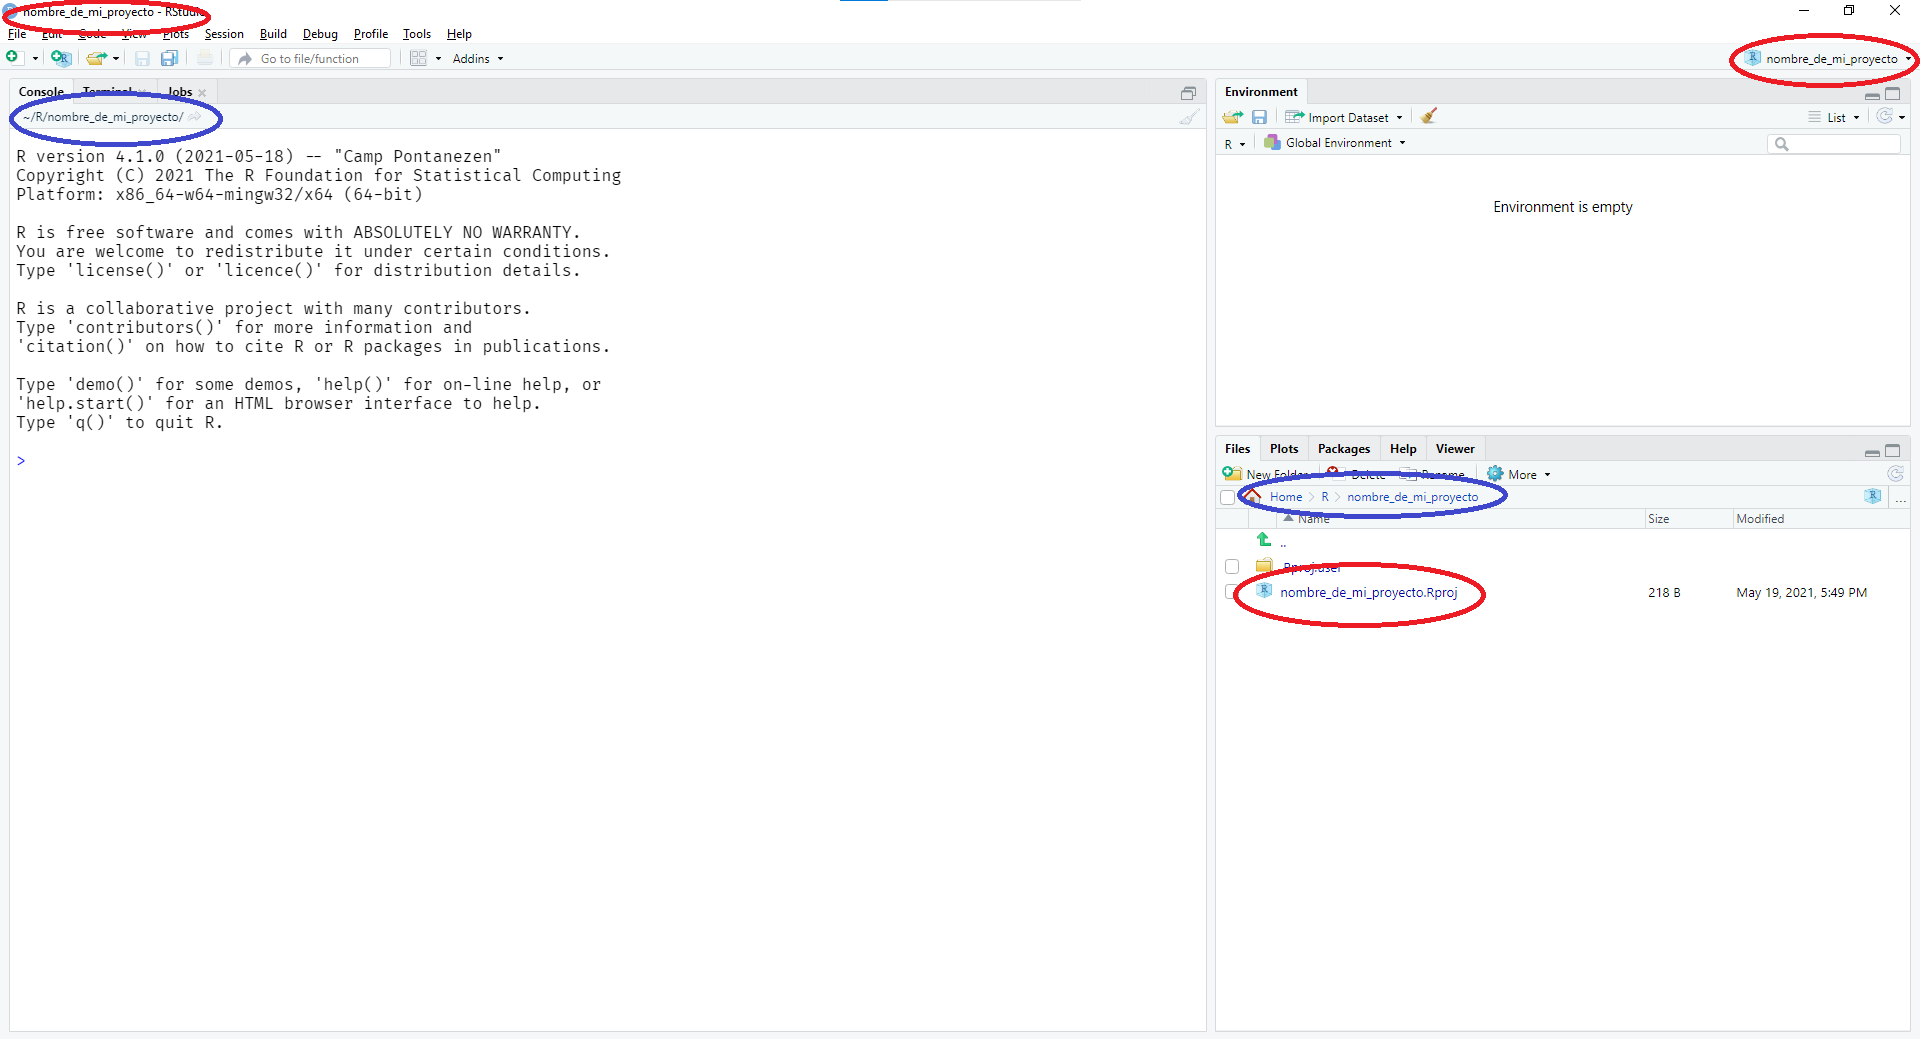Go to Home via house icon

(x=1253, y=497)
